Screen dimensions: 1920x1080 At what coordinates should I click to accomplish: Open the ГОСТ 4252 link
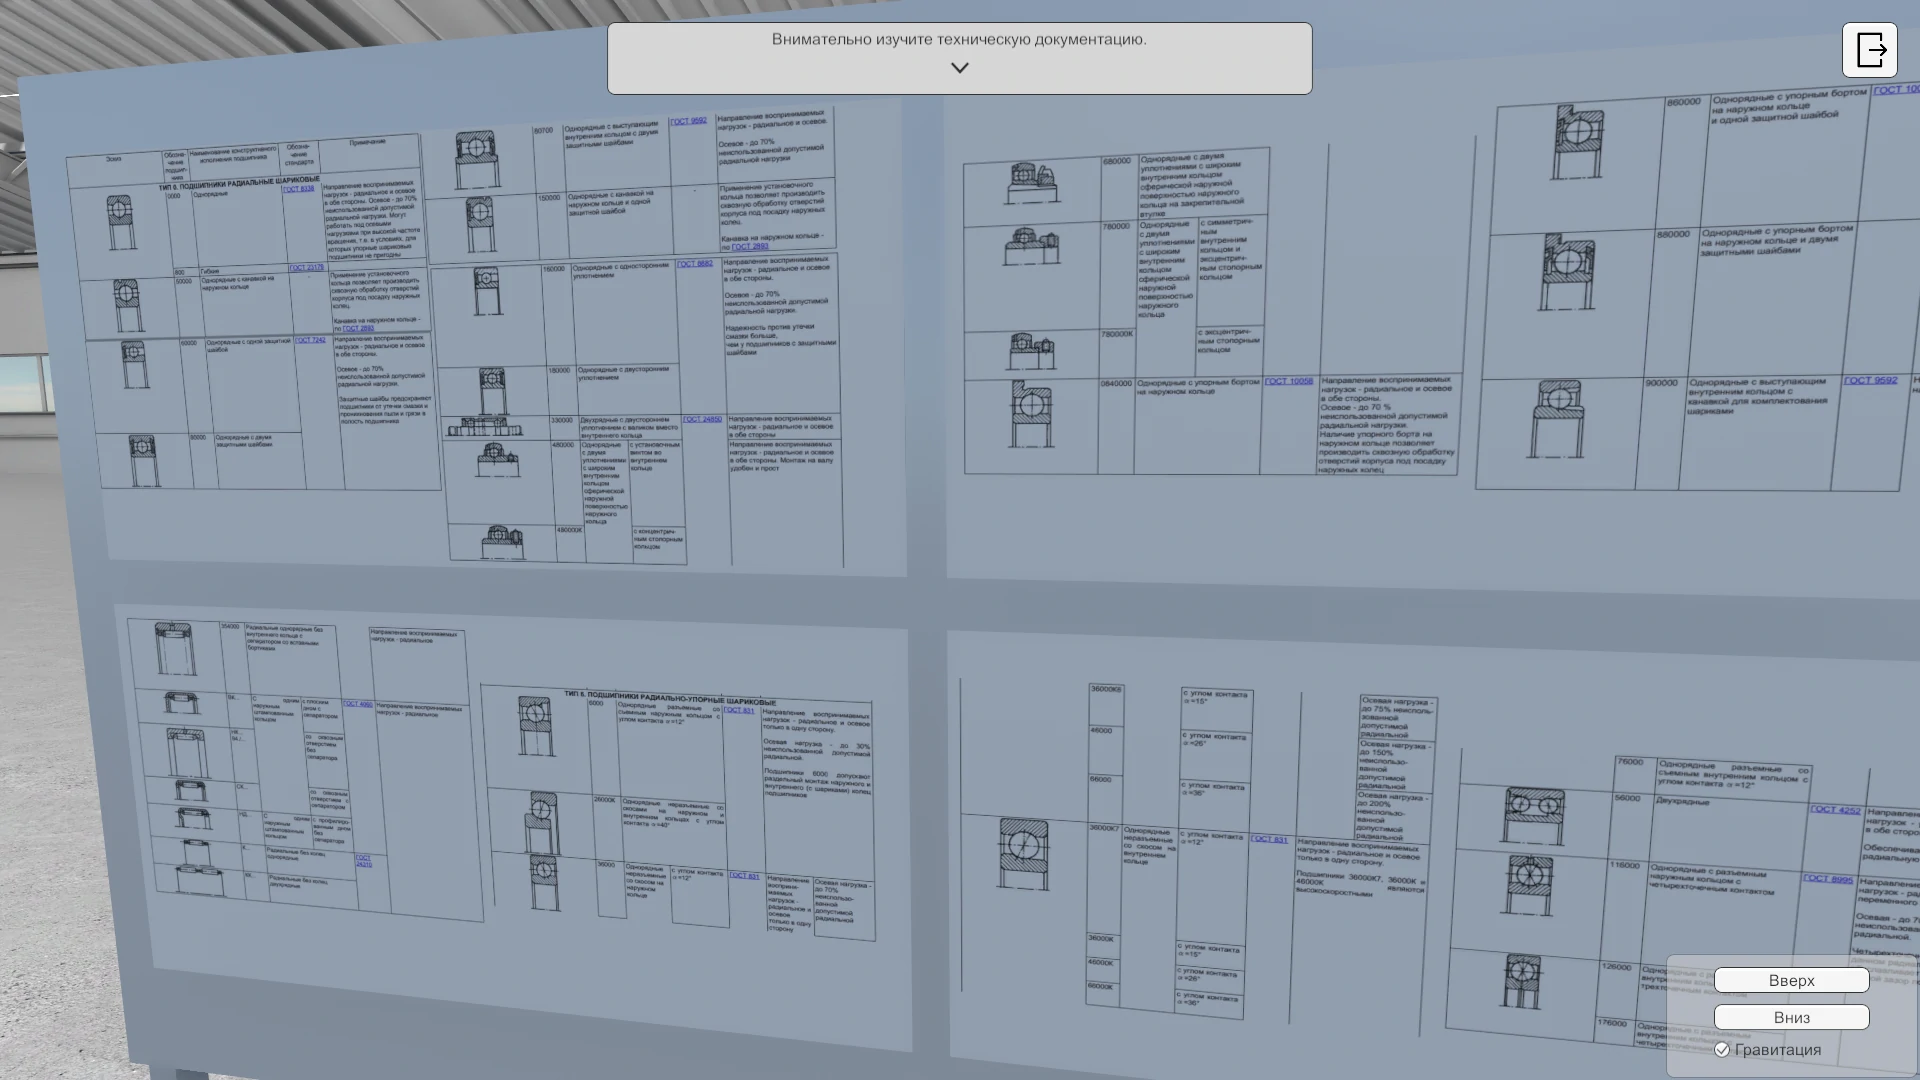click(1835, 809)
